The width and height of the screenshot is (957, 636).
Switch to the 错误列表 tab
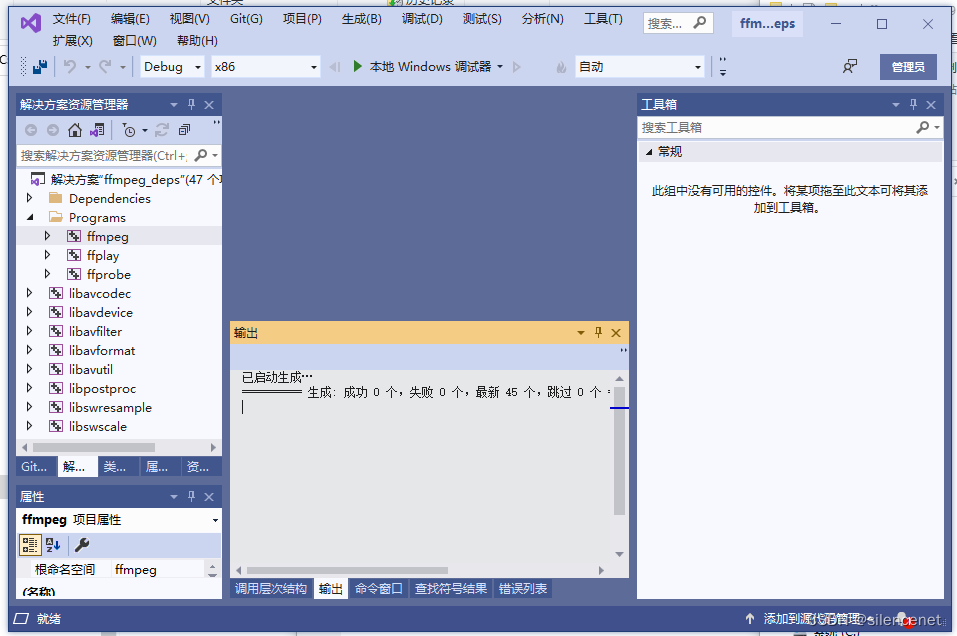[523, 588]
